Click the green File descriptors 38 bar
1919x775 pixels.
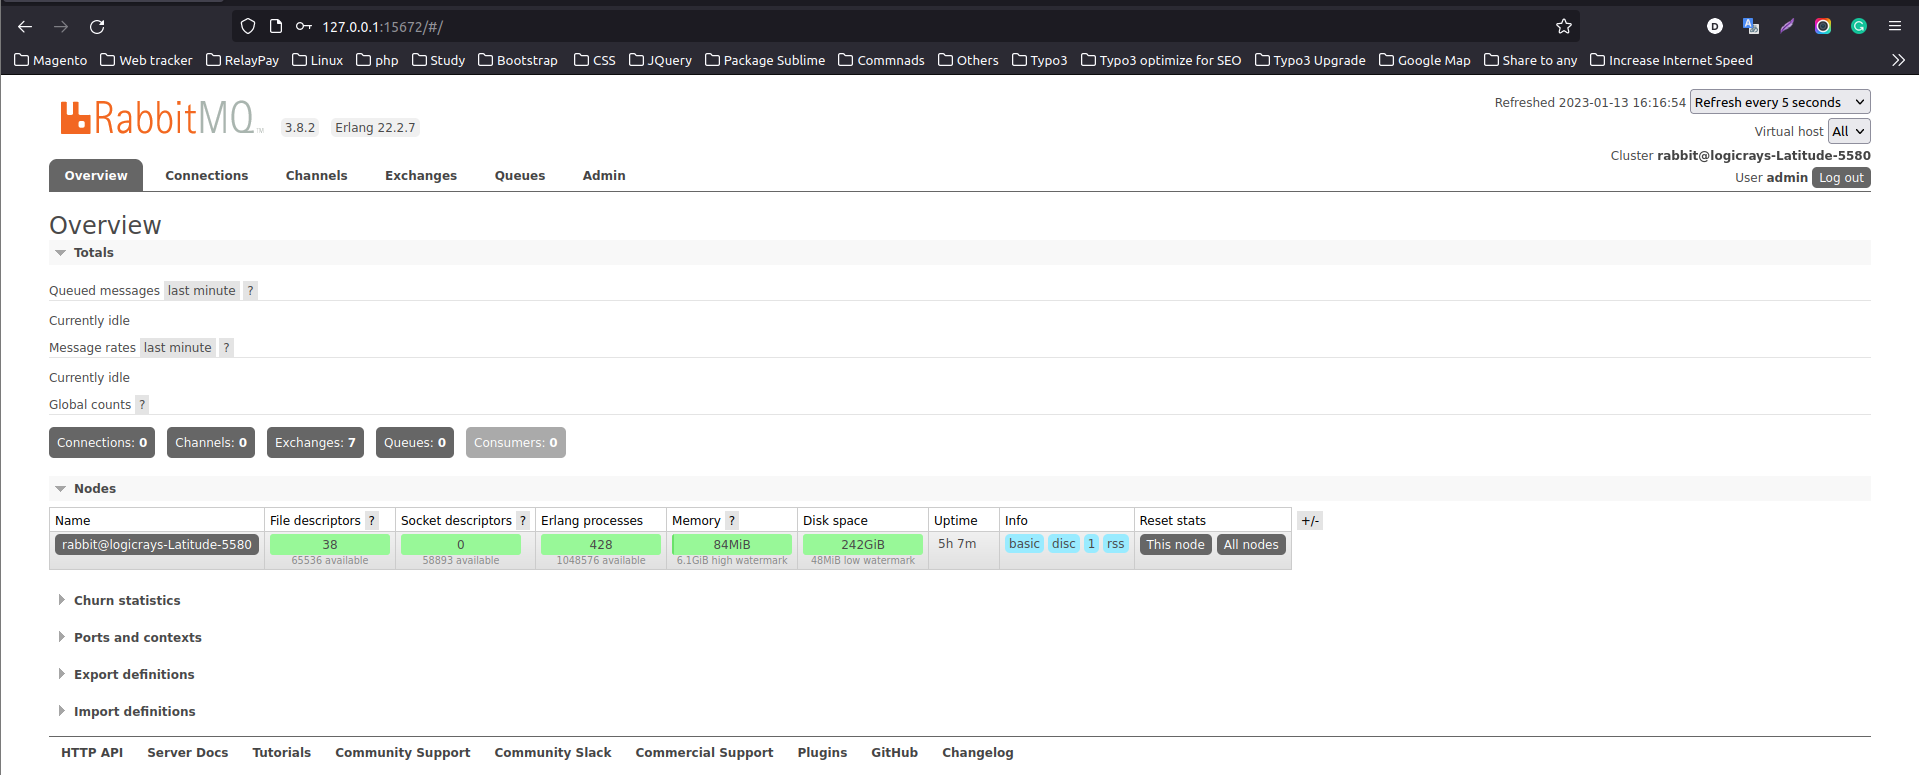pyautogui.click(x=330, y=545)
